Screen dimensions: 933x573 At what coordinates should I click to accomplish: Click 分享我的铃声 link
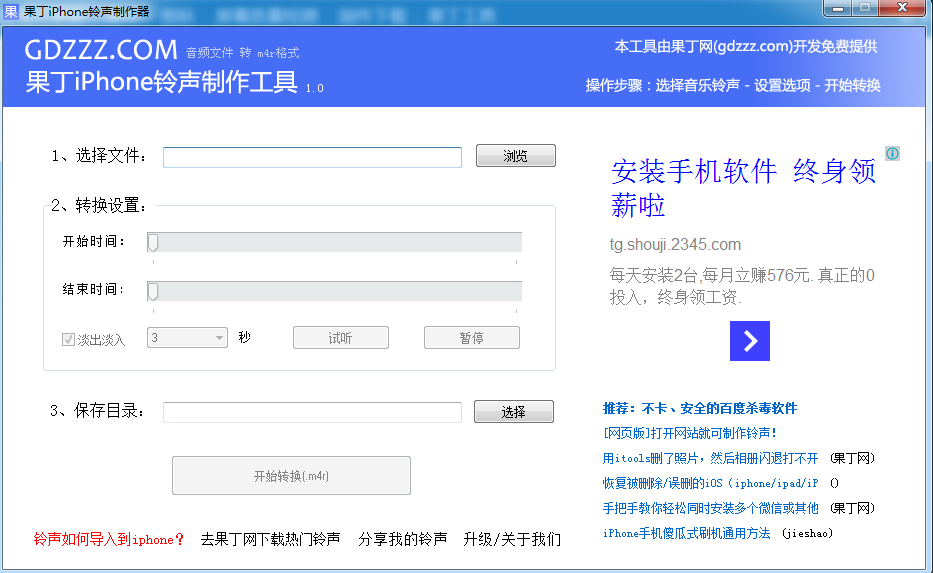click(402, 539)
